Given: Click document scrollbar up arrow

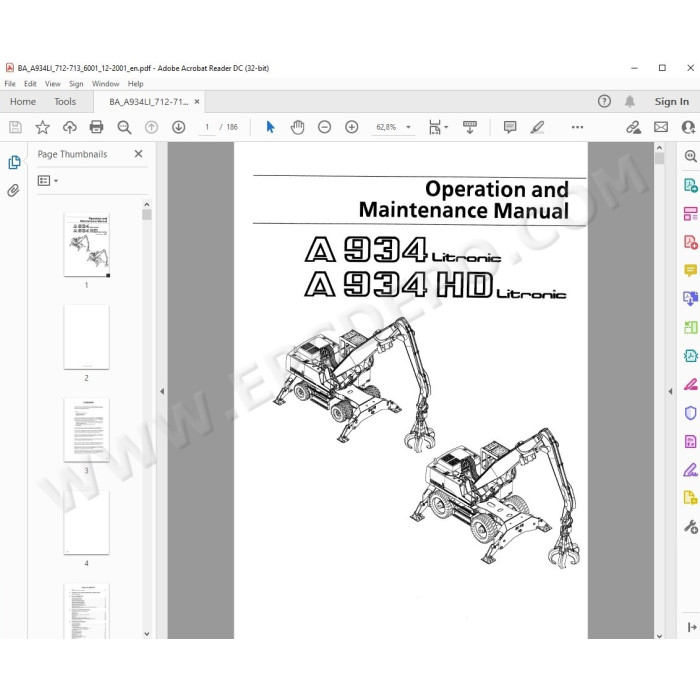Looking at the screenshot, I should (x=659, y=147).
